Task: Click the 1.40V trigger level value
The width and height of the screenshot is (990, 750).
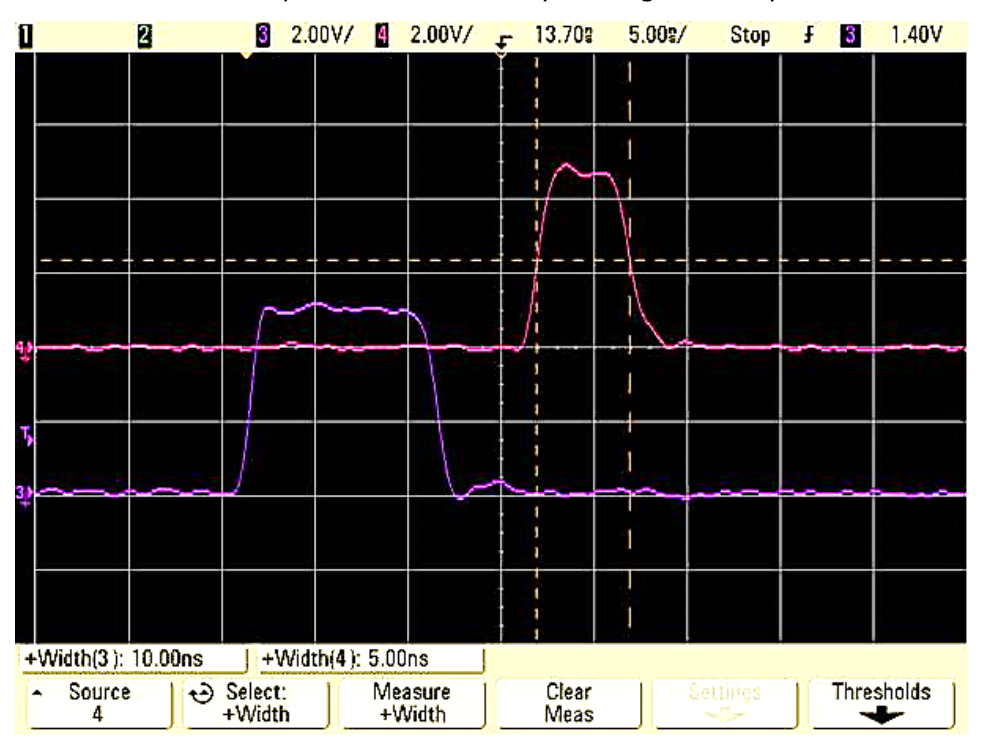Action: [916, 35]
